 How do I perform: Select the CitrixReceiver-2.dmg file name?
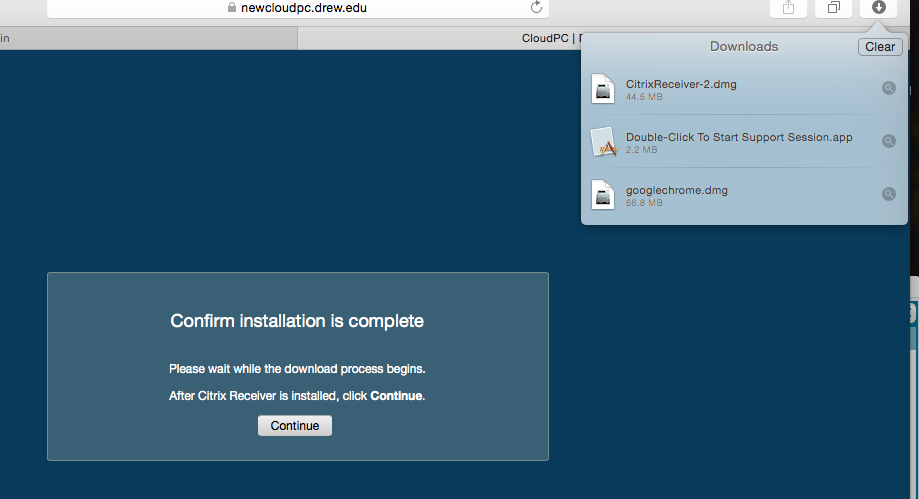click(x=681, y=84)
